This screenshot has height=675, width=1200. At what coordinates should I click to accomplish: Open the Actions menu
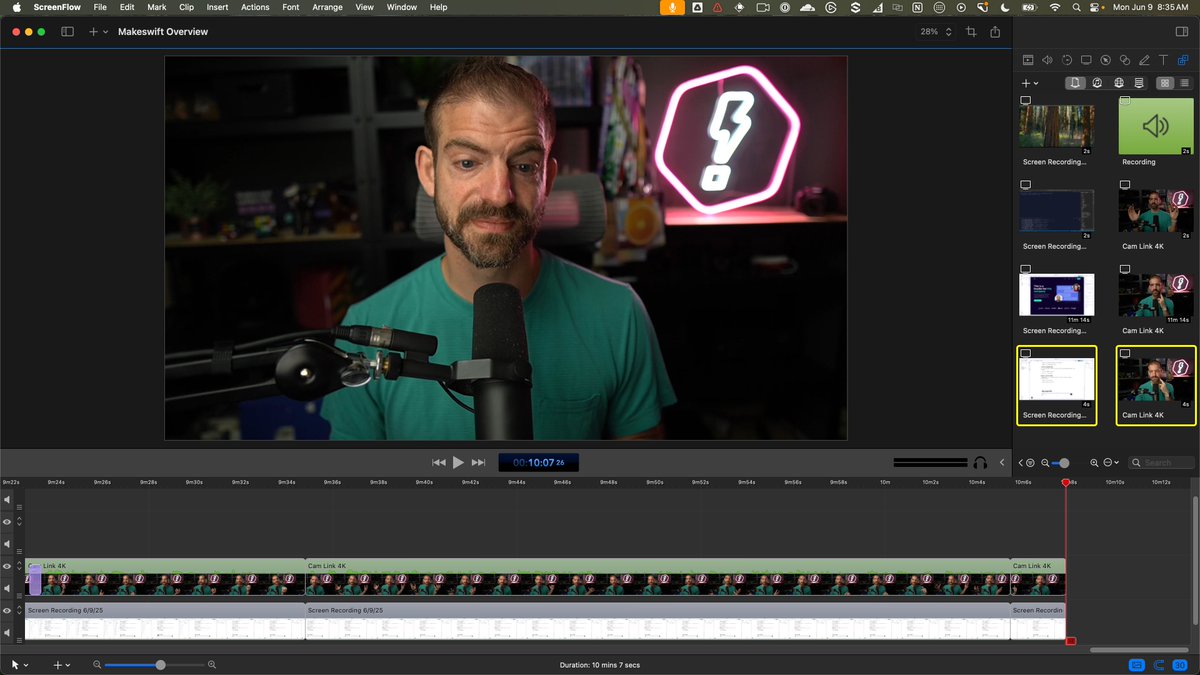(x=255, y=7)
